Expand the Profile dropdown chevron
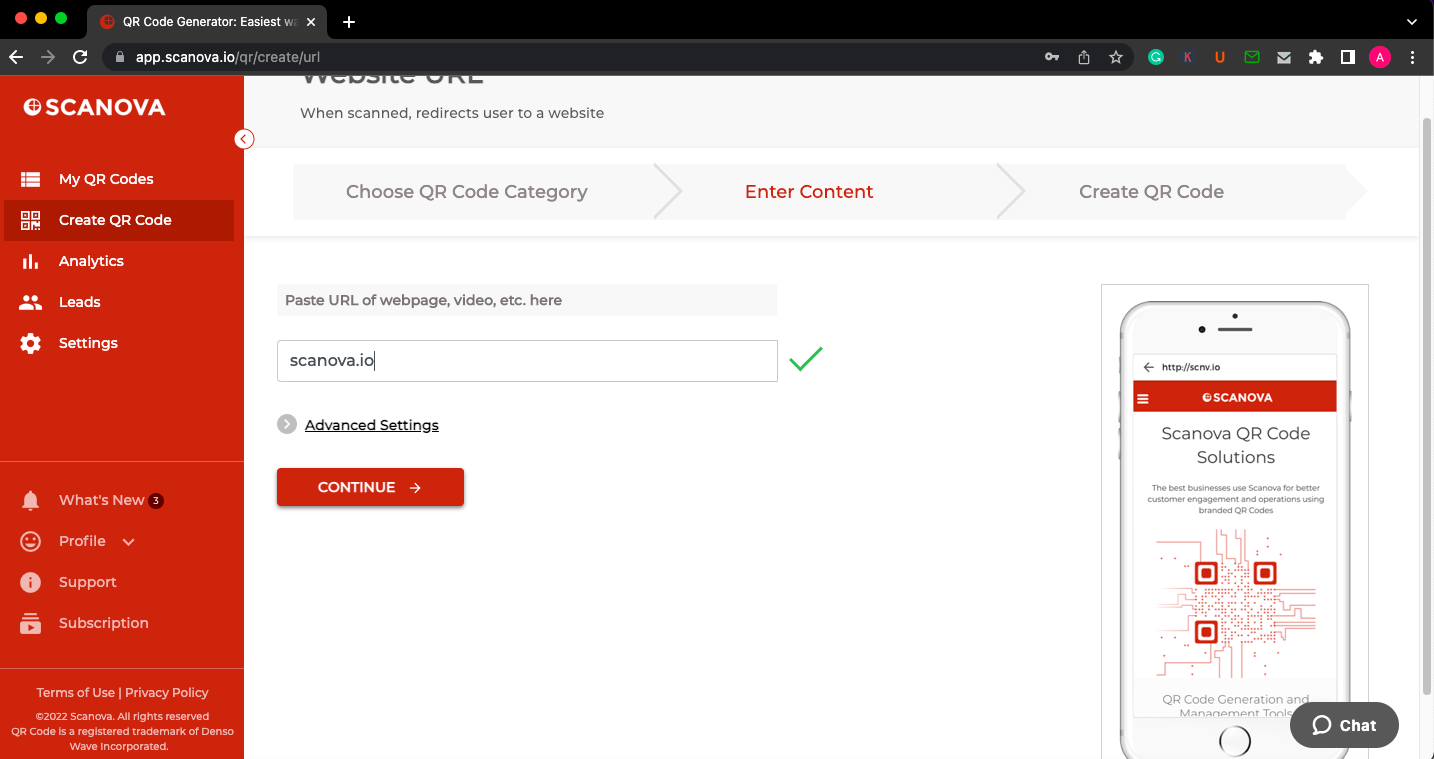This screenshot has height=759, width=1434. click(128, 542)
